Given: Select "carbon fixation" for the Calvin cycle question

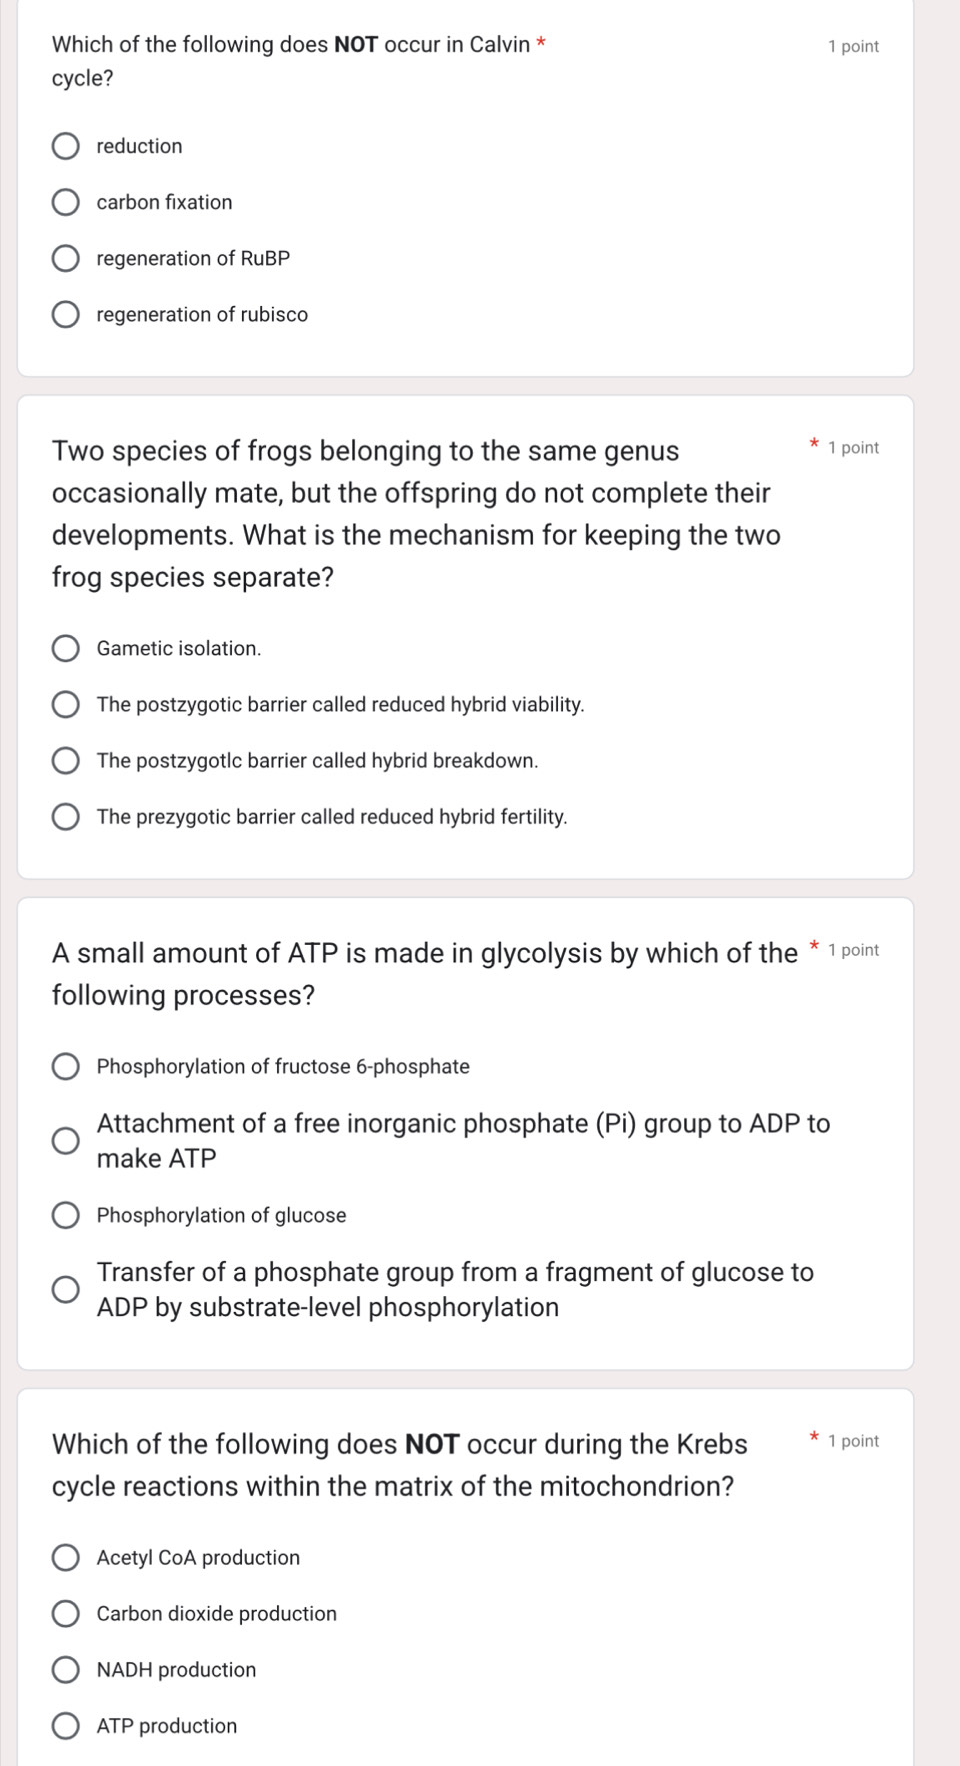Looking at the screenshot, I should pos(66,202).
